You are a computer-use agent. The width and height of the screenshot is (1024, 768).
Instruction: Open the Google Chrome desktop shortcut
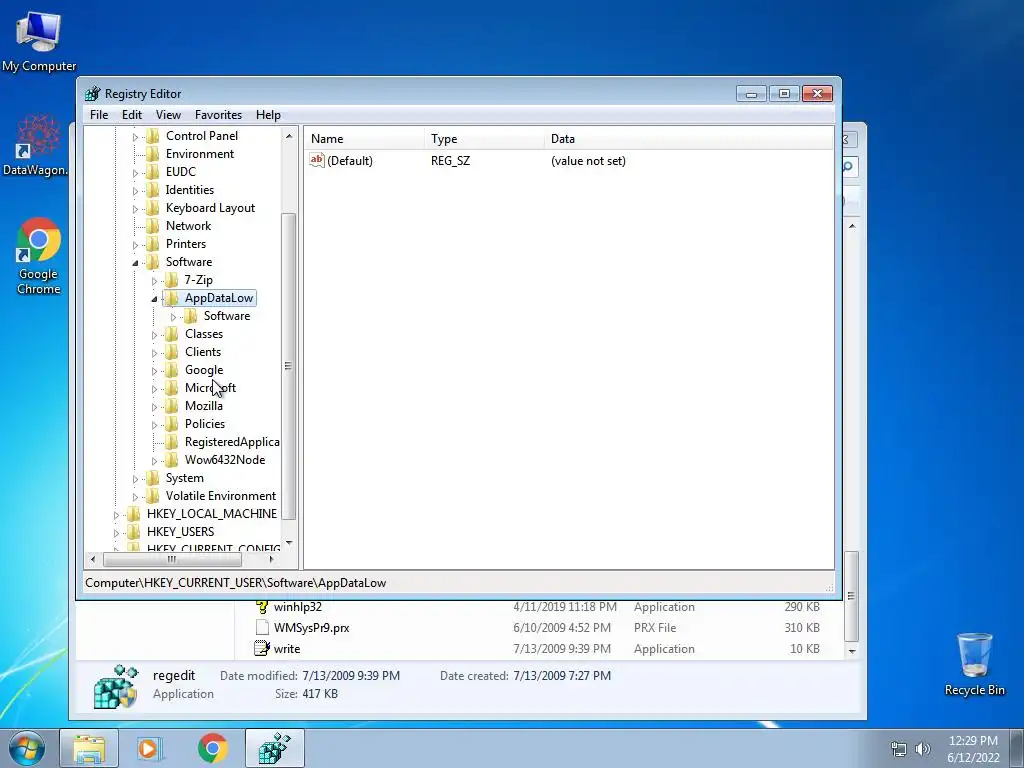39,257
